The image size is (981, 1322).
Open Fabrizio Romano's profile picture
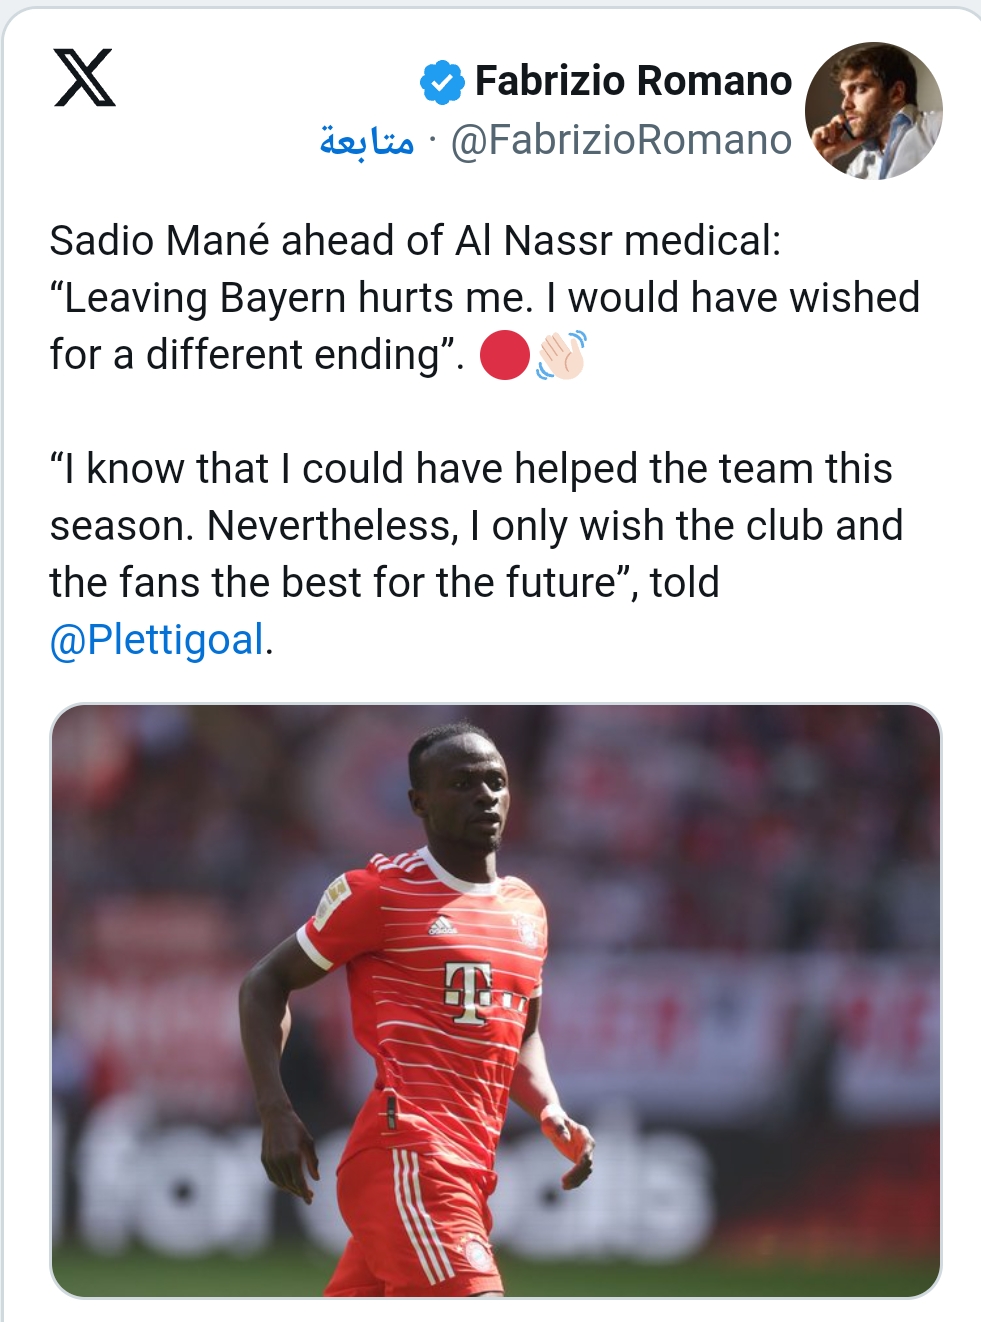pyautogui.click(x=873, y=111)
